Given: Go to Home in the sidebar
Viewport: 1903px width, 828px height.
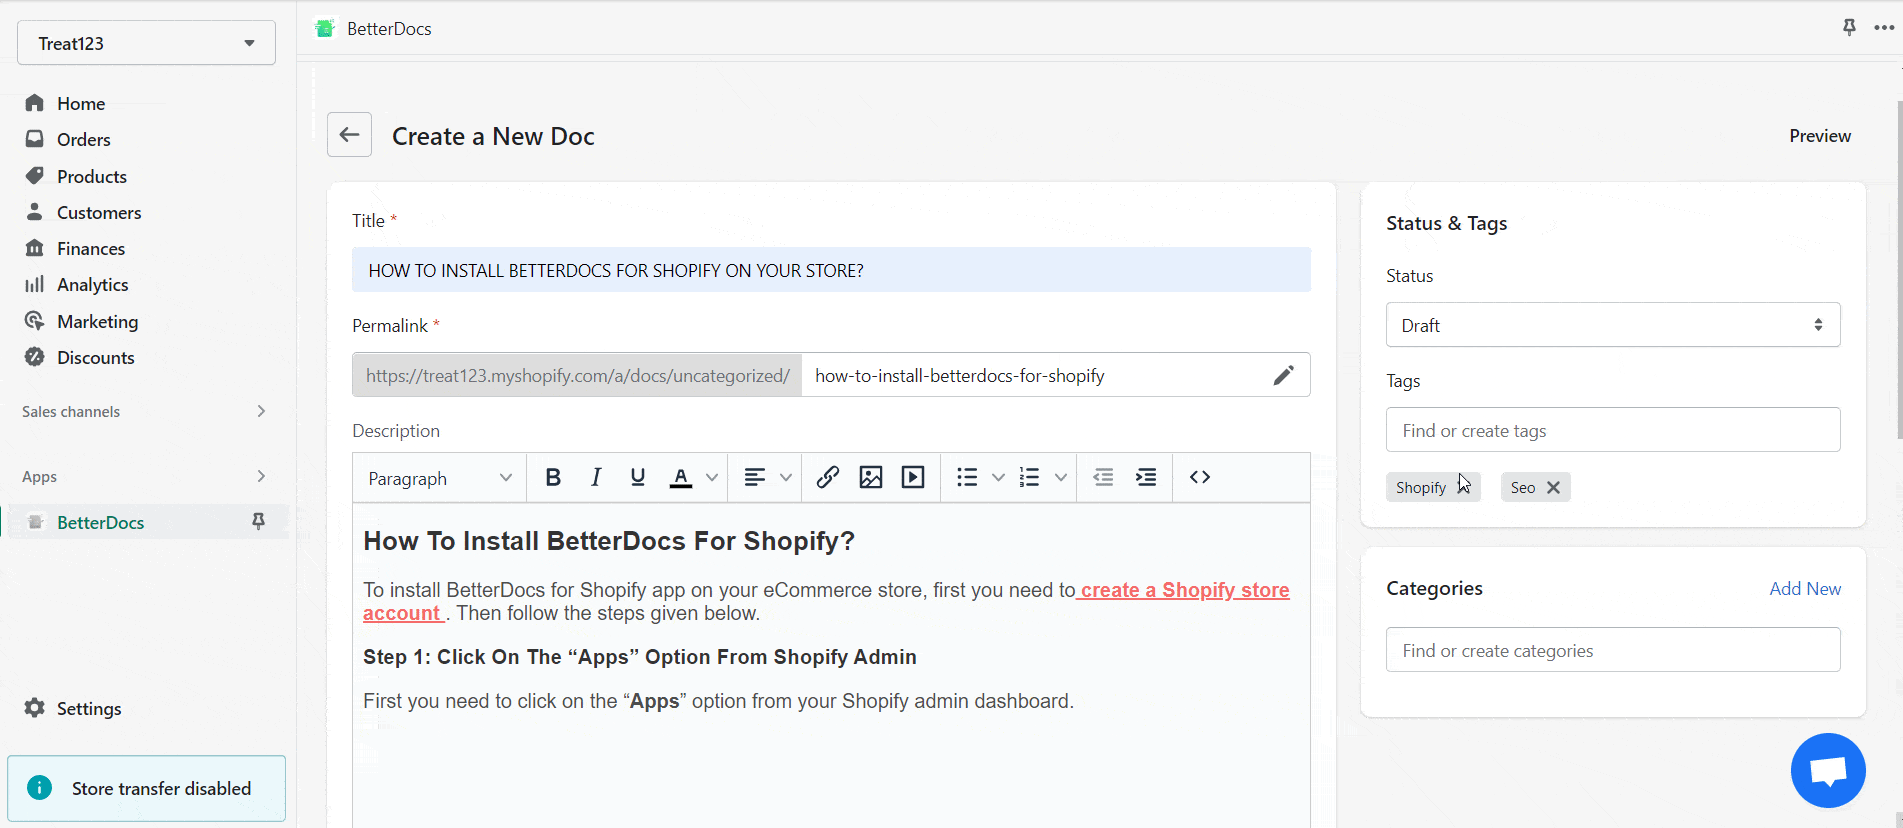Looking at the screenshot, I should [x=80, y=103].
